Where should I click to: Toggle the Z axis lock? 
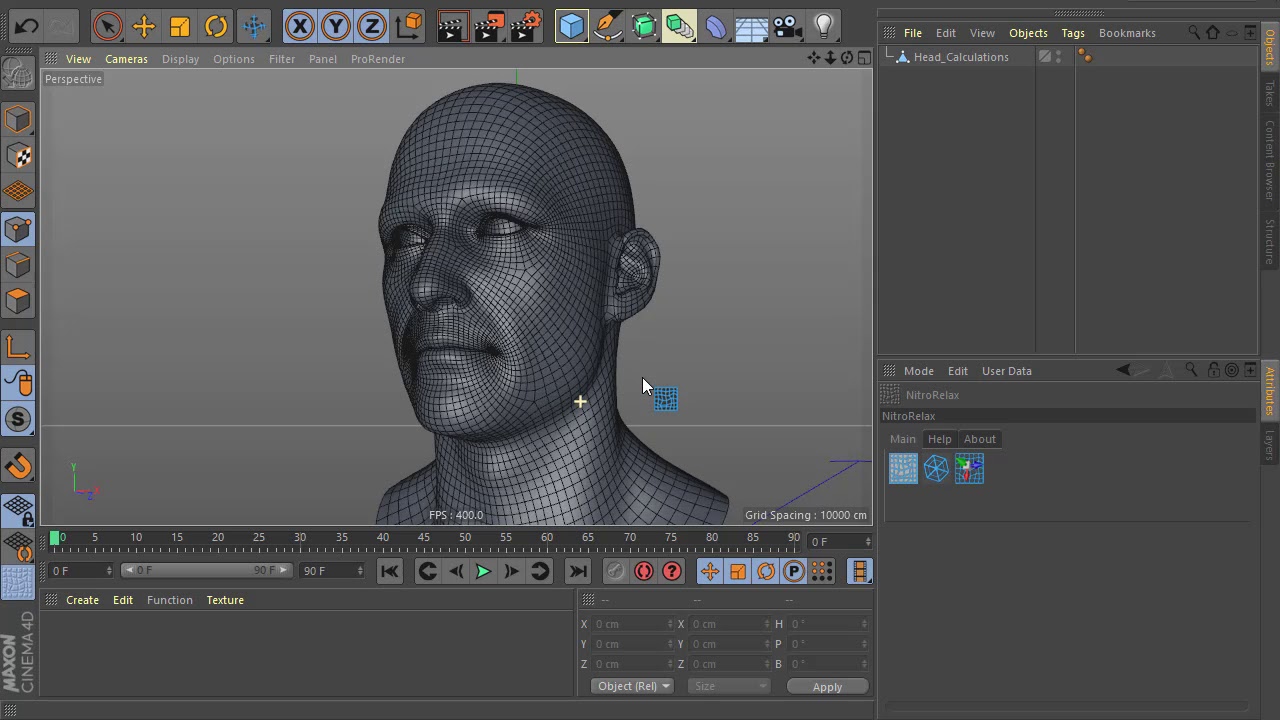click(x=371, y=26)
